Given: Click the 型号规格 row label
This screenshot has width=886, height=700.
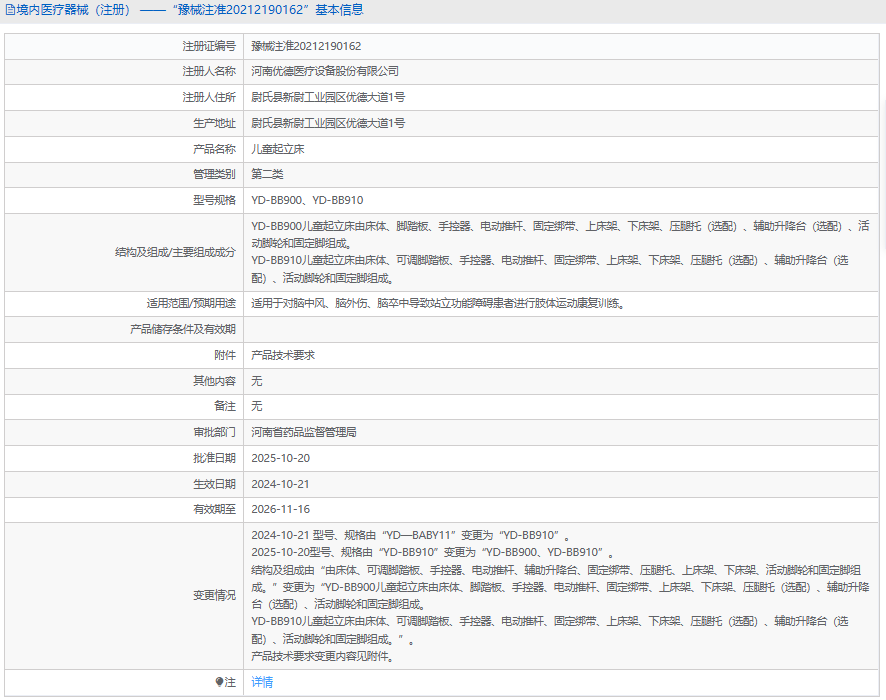Looking at the screenshot, I should (214, 200).
